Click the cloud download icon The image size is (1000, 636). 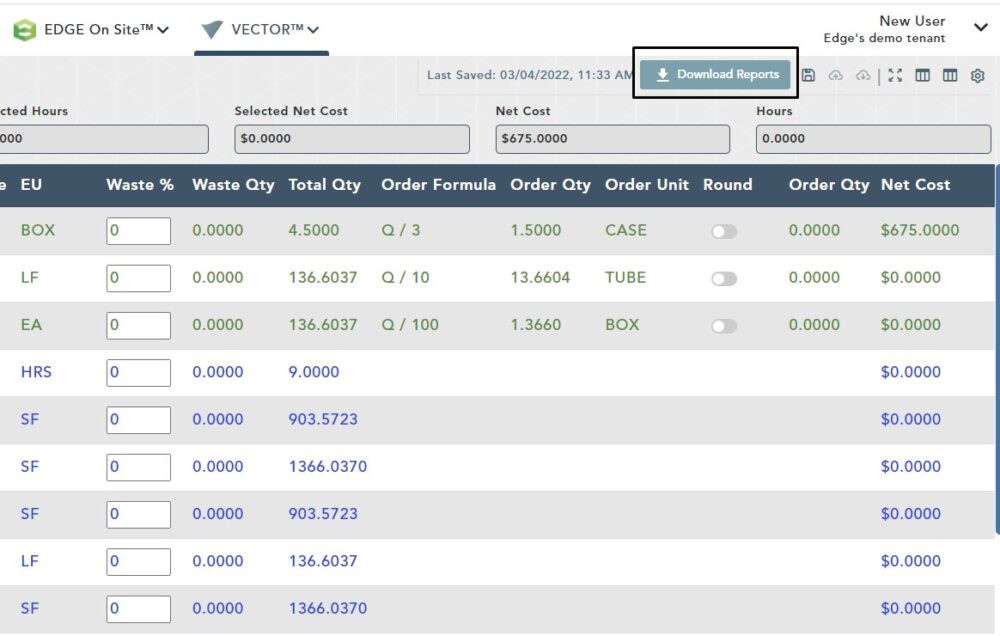pos(863,75)
